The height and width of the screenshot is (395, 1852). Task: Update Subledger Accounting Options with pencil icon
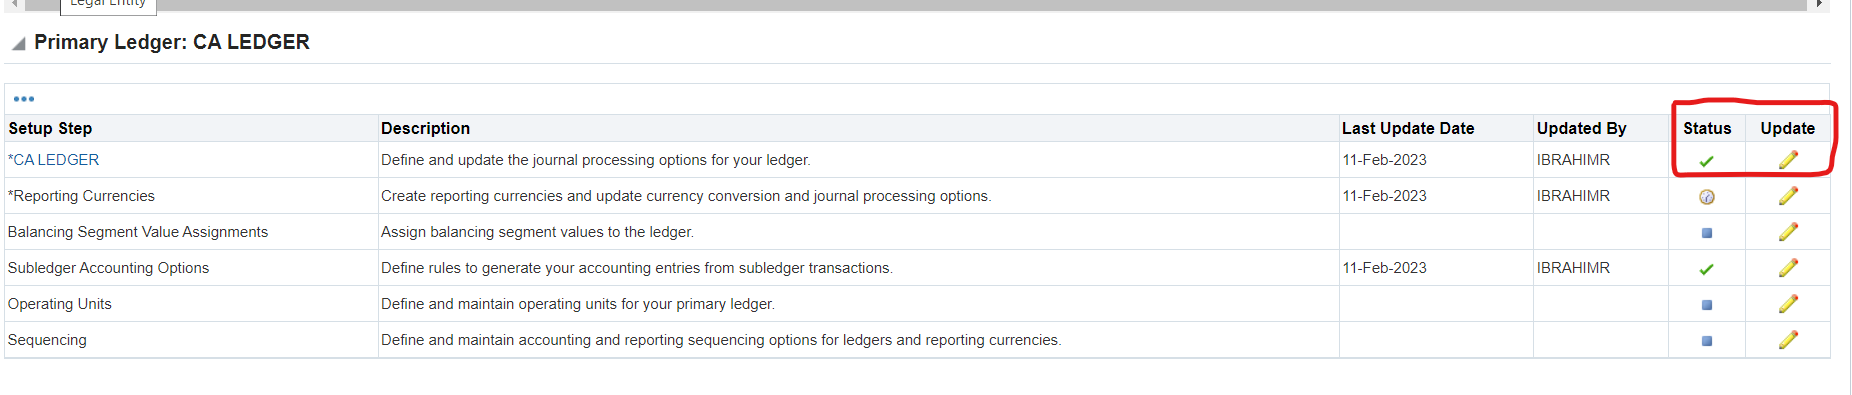pyautogui.click(x=1788, y=268)
